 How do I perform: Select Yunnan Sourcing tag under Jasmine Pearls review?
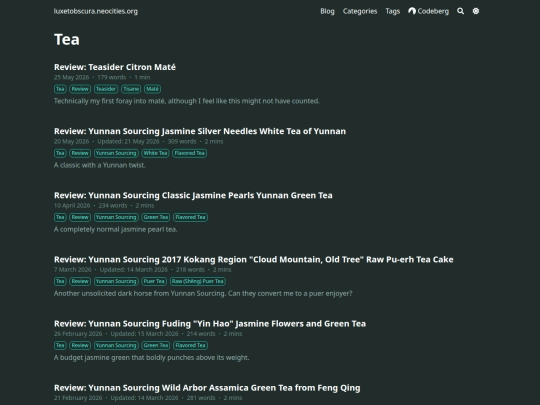[x=116, y=217]
